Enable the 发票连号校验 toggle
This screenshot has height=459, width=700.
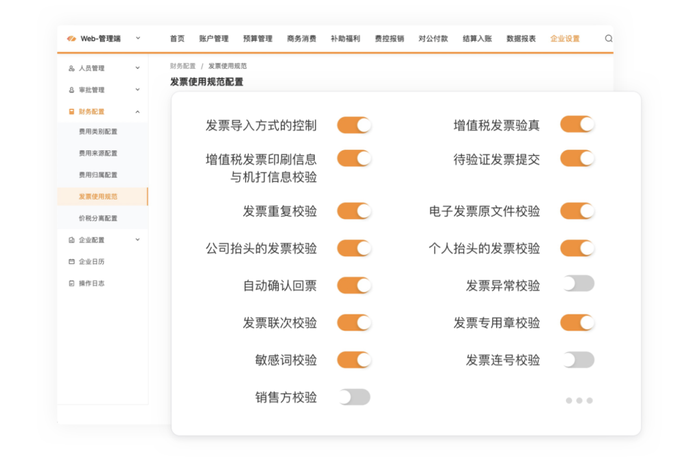tap(578, 359)
